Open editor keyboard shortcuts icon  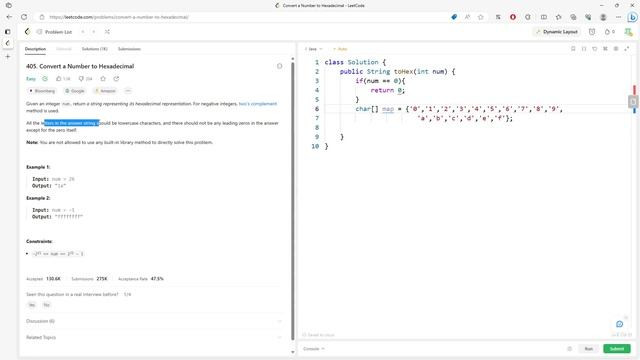(605, 49)
